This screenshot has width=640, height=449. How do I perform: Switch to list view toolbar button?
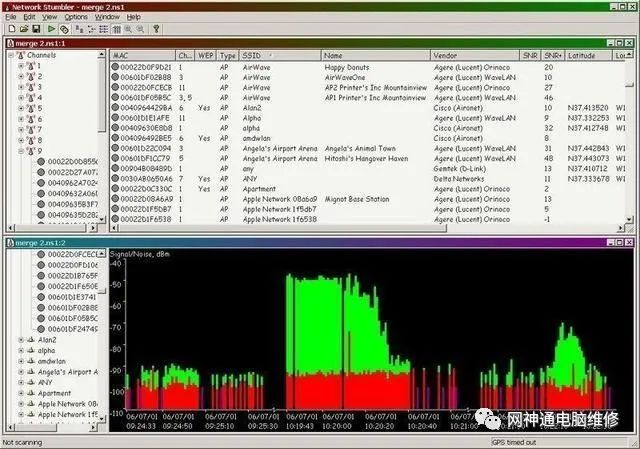104,29
